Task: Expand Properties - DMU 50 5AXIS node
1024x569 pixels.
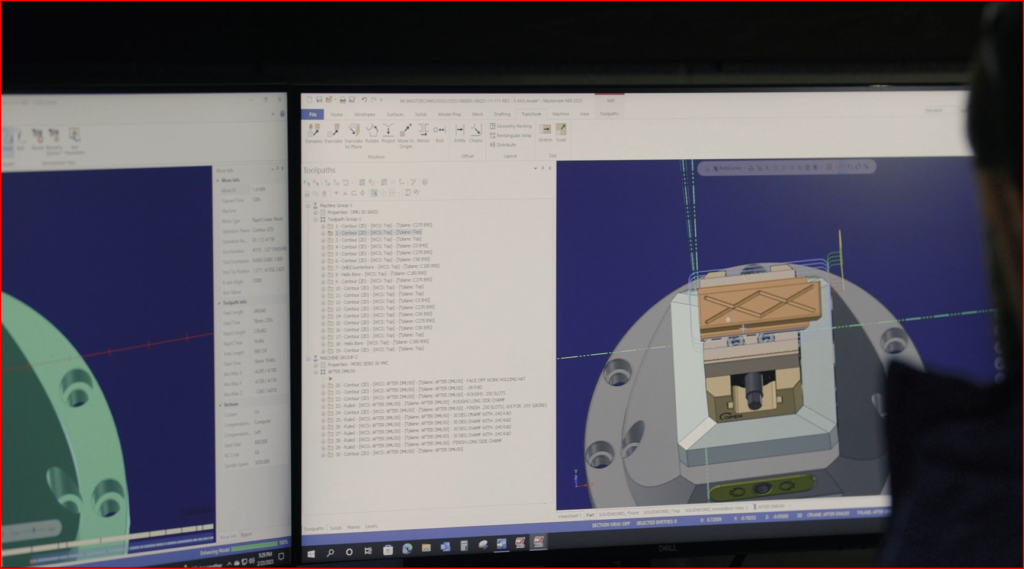Action: (x=315, y=212)
